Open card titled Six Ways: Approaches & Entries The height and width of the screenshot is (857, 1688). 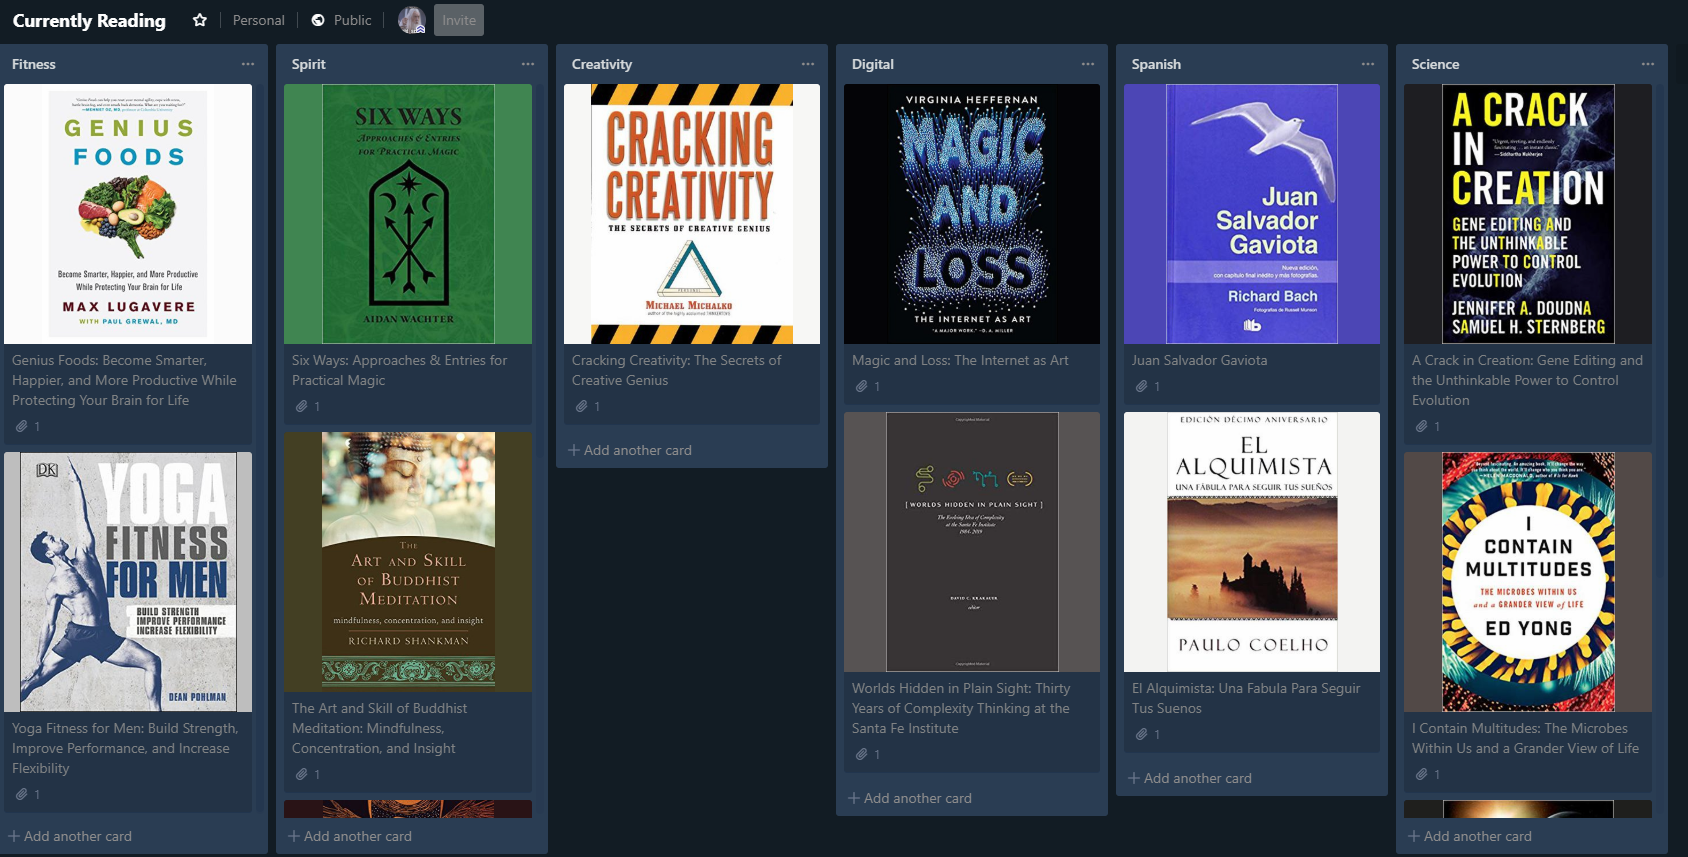[399, 370]
